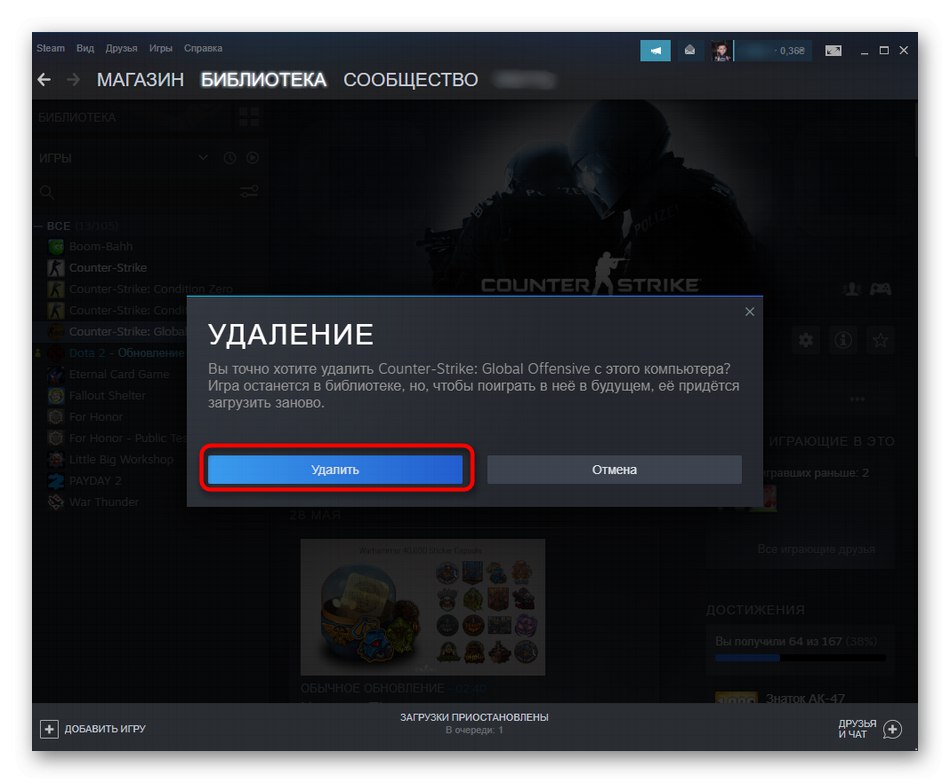Click the War Thunder game icon
Viewport: 950px width, 783px height.
point(56,502)
